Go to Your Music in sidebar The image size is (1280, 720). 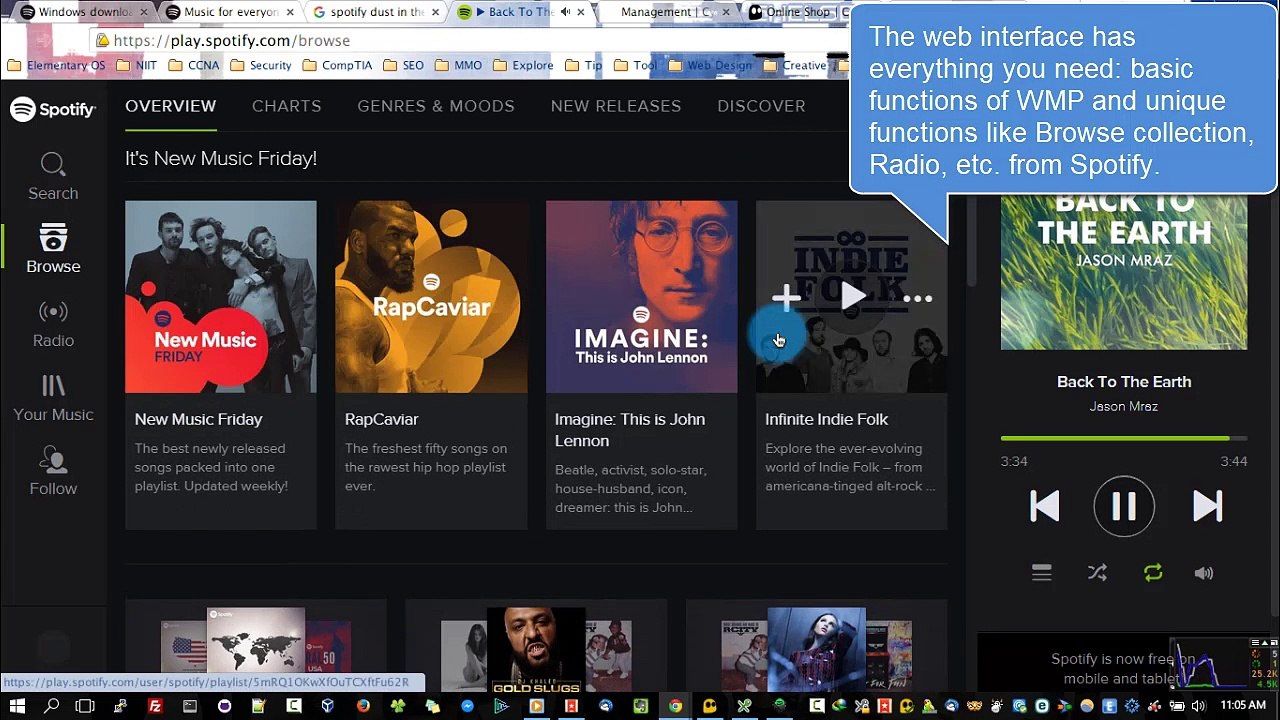[x=53, y=397]
